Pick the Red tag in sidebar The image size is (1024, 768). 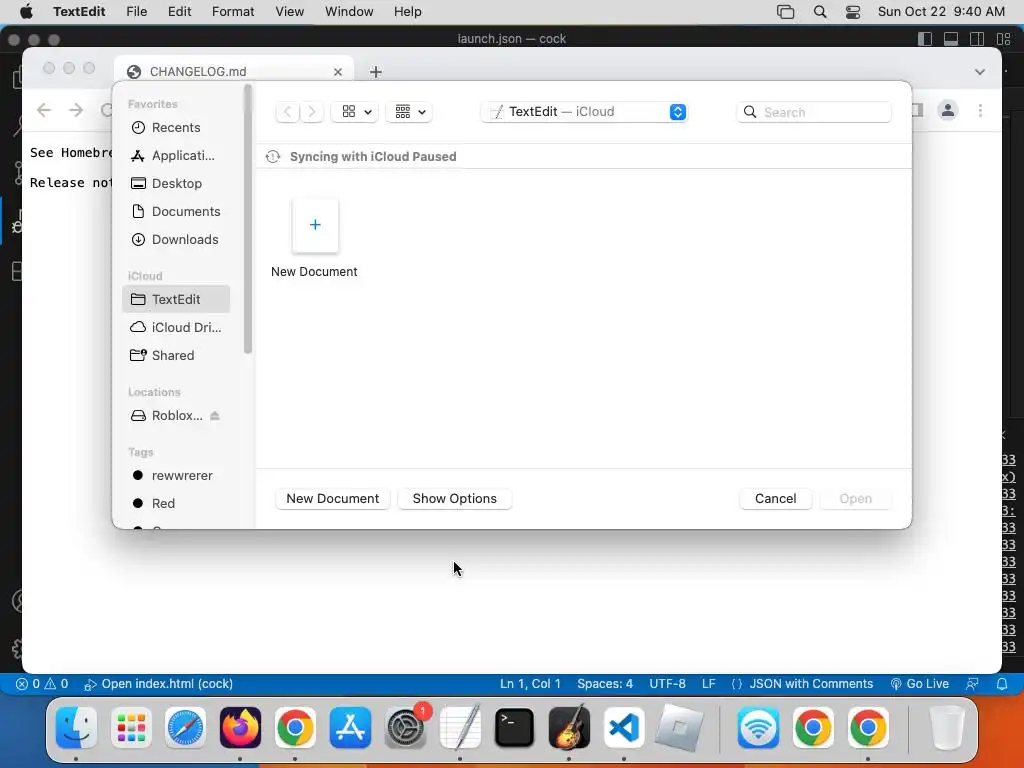coord(175,504)
